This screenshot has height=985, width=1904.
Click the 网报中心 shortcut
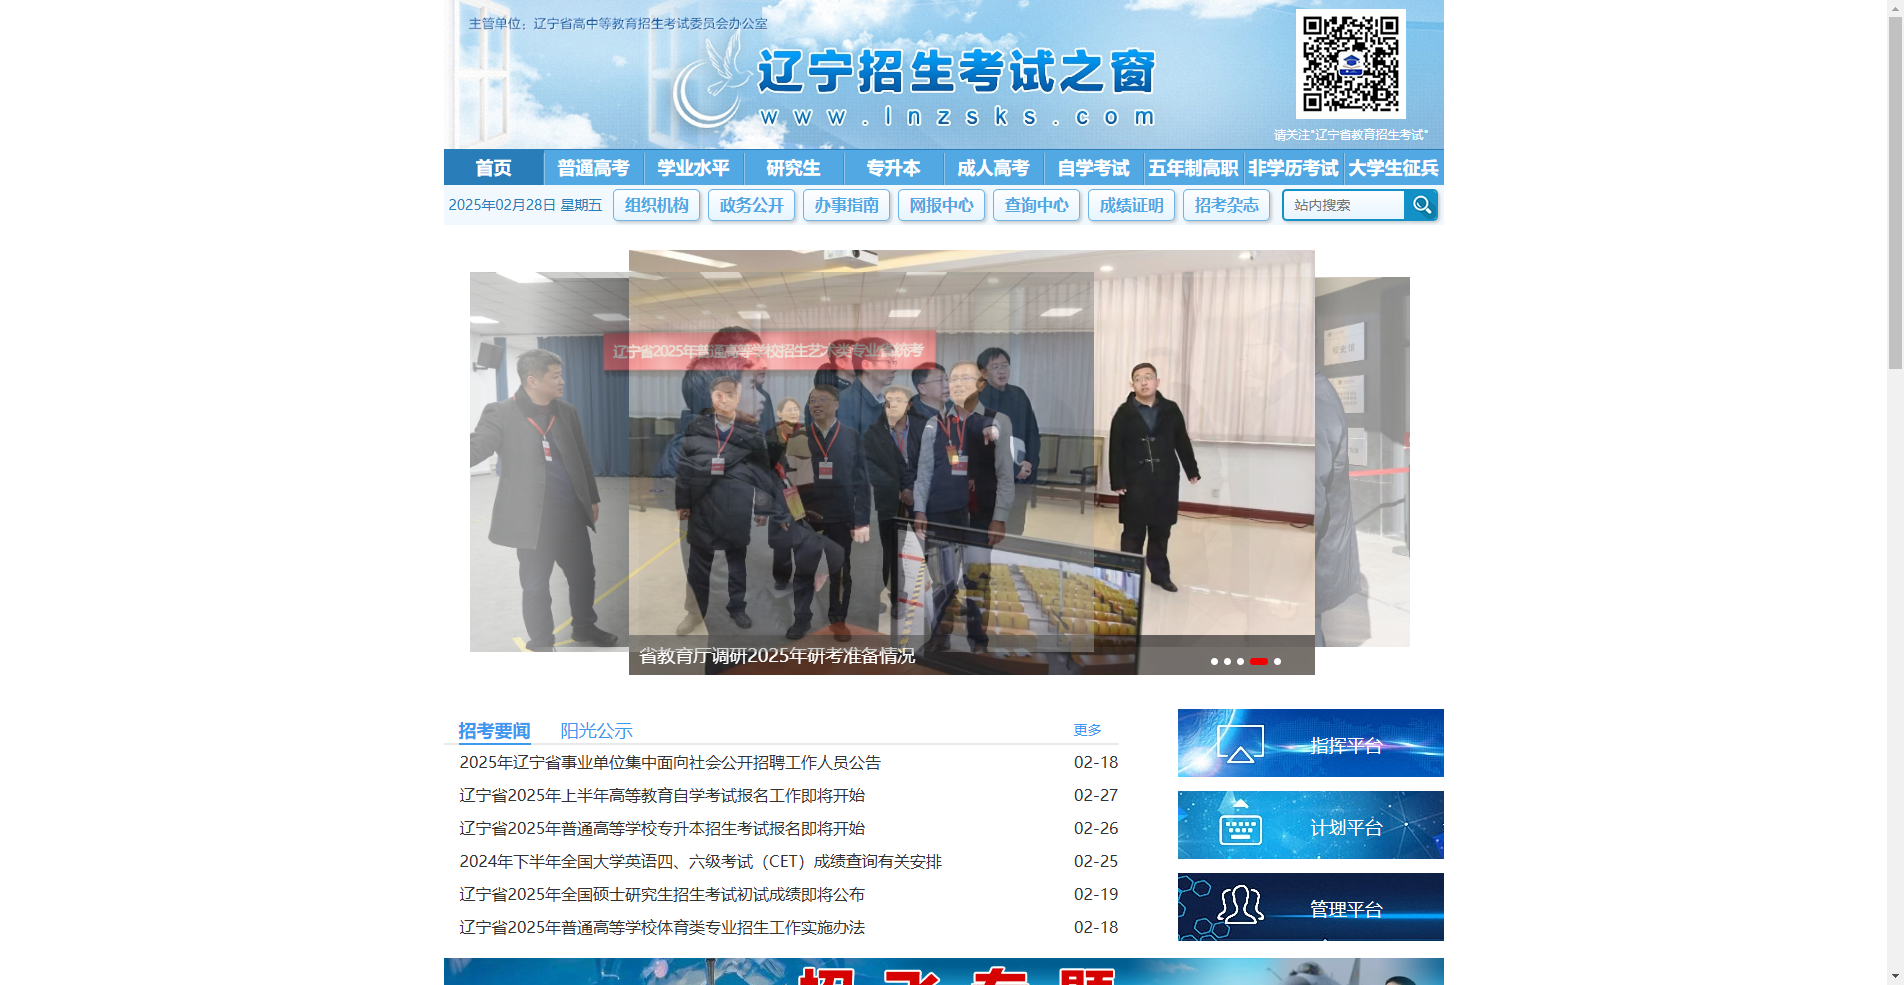point(940,205)
